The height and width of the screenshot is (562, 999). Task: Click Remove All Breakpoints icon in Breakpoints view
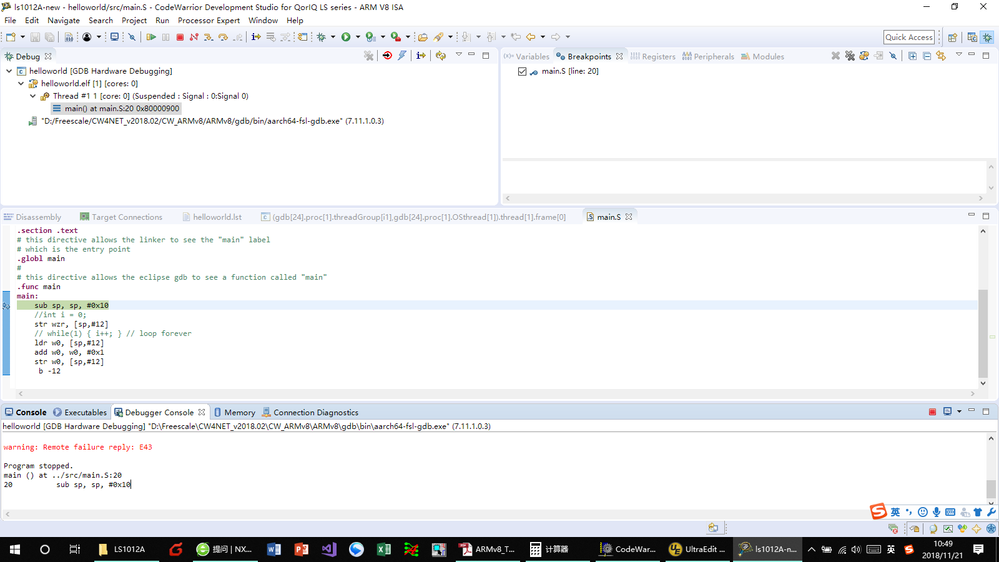(x=849, y=56)
